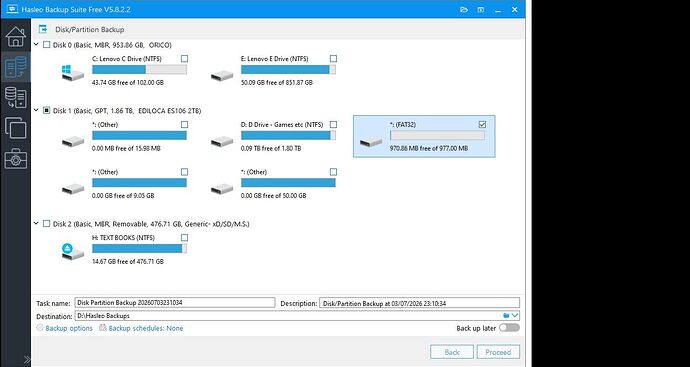Open the Clone section icon in the sidebar
Image resolution: width=690 pixels, height=367 pixels.
click(16, 128)
